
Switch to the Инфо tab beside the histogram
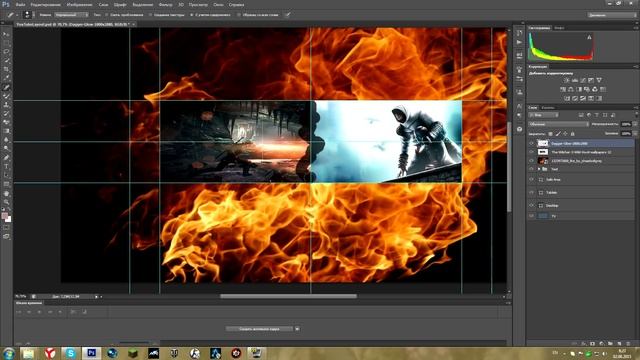(x=559, y=28)
